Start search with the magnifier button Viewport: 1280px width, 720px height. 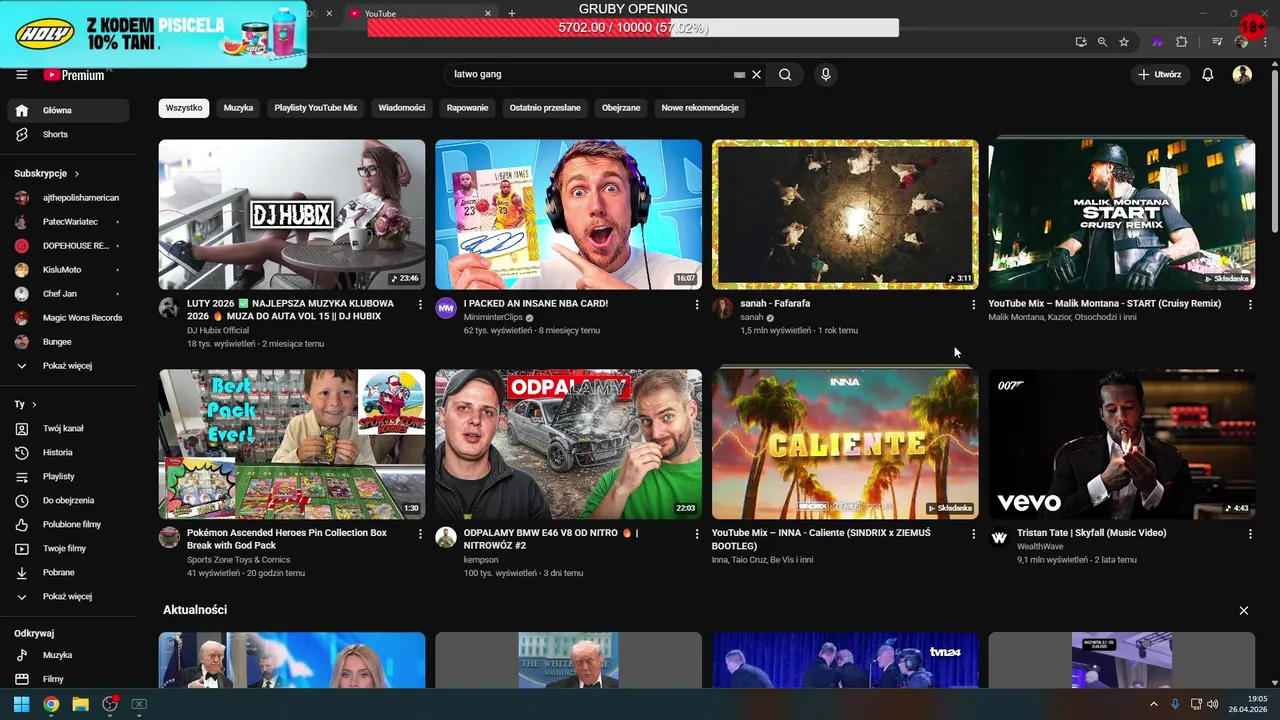(x=785, y=75)
